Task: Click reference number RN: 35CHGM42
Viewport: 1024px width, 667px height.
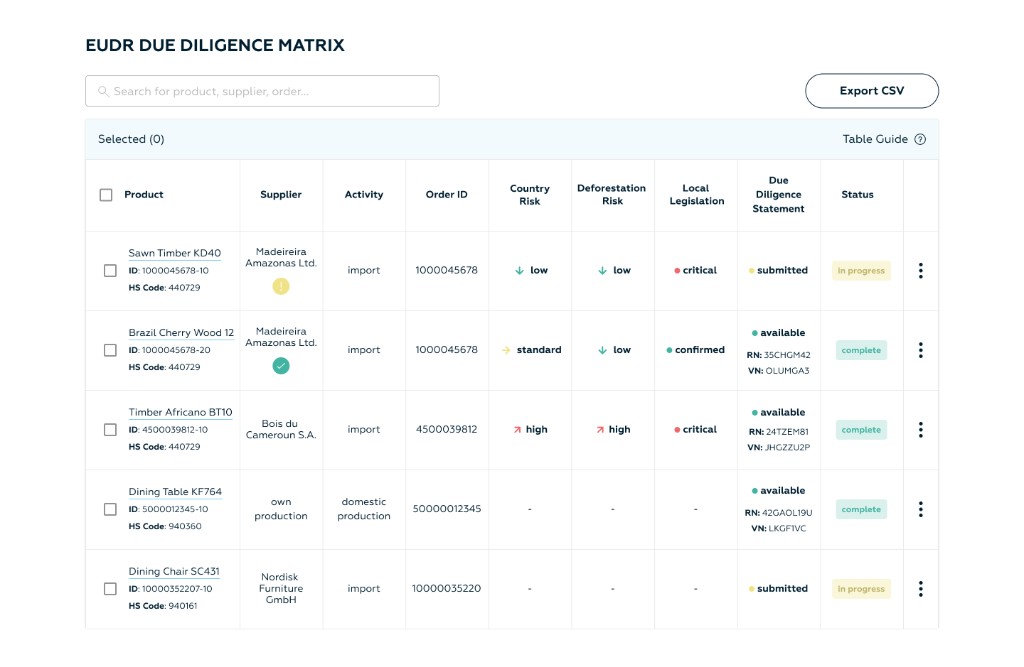Action: tap(778, 355)
